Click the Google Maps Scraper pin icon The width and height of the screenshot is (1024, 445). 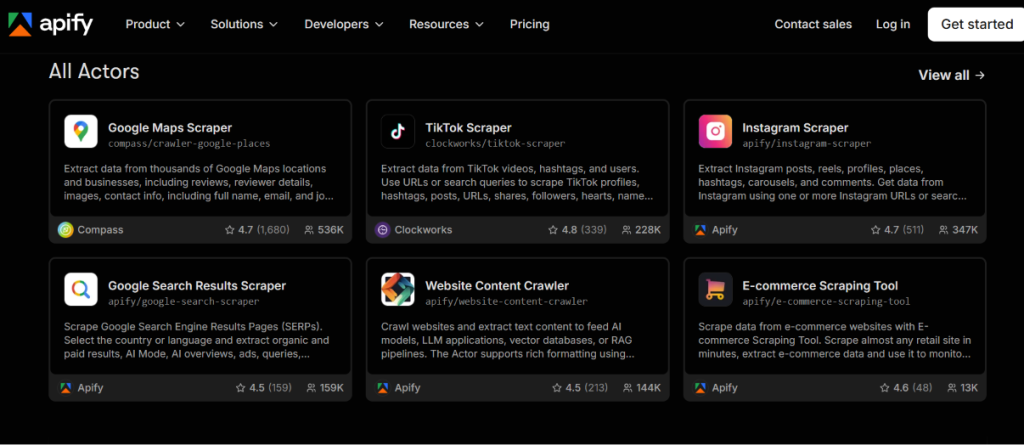pos(81,131)
